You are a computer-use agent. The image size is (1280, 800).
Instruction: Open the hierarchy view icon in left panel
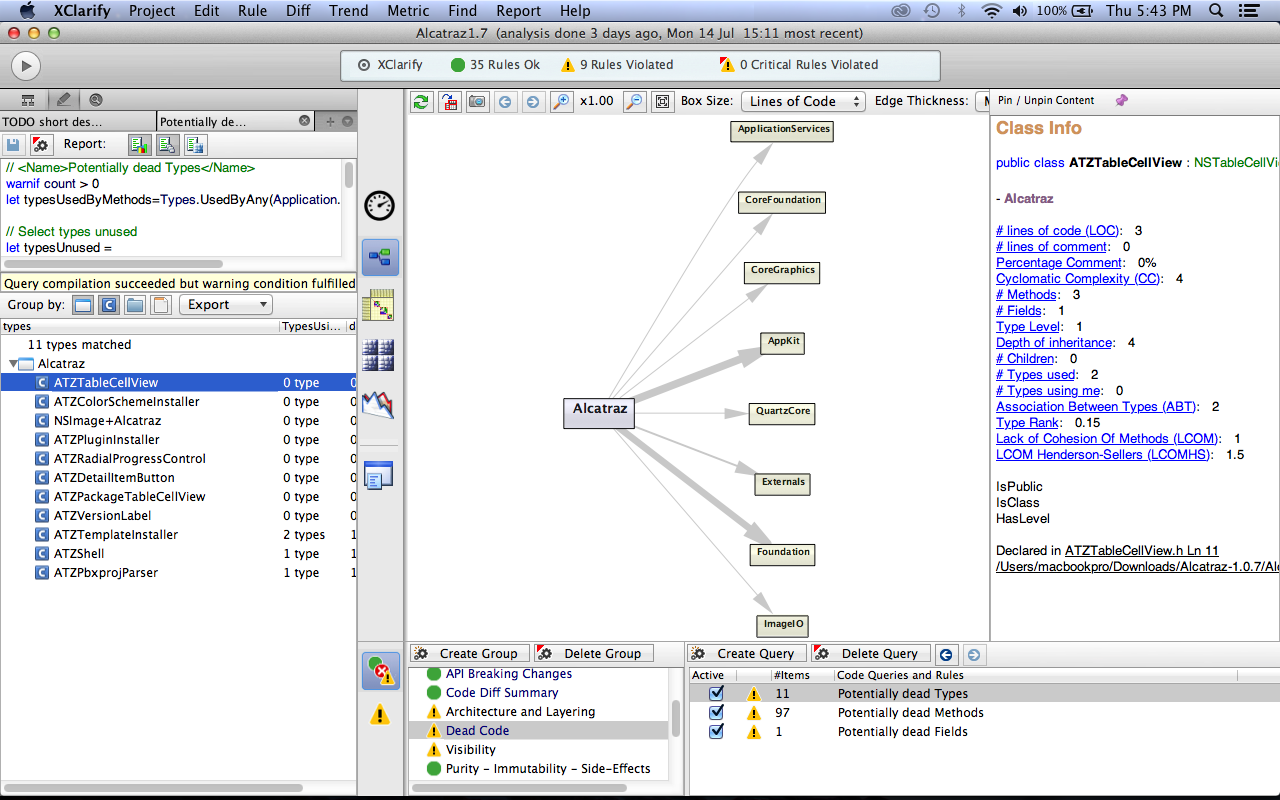28,100
